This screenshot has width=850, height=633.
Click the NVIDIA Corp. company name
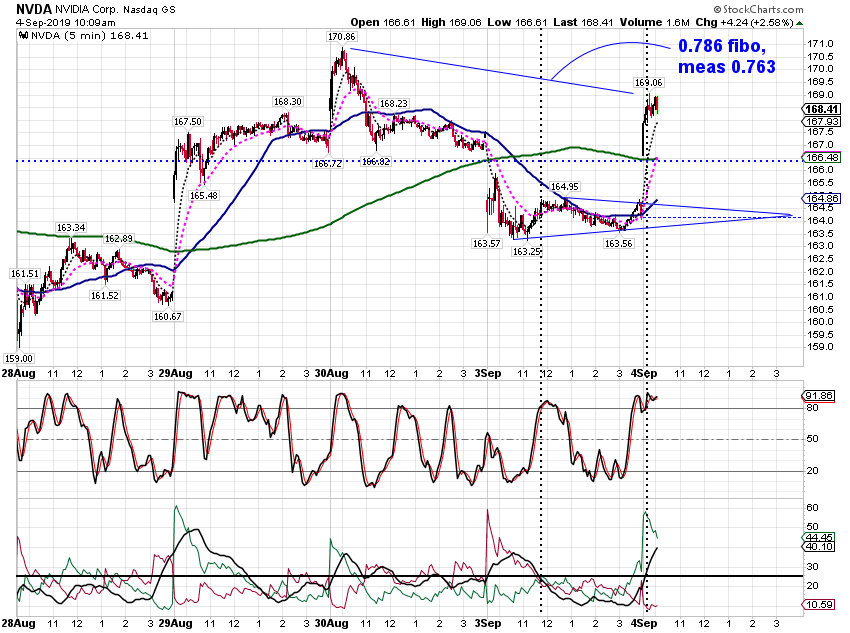click(87, 9)
